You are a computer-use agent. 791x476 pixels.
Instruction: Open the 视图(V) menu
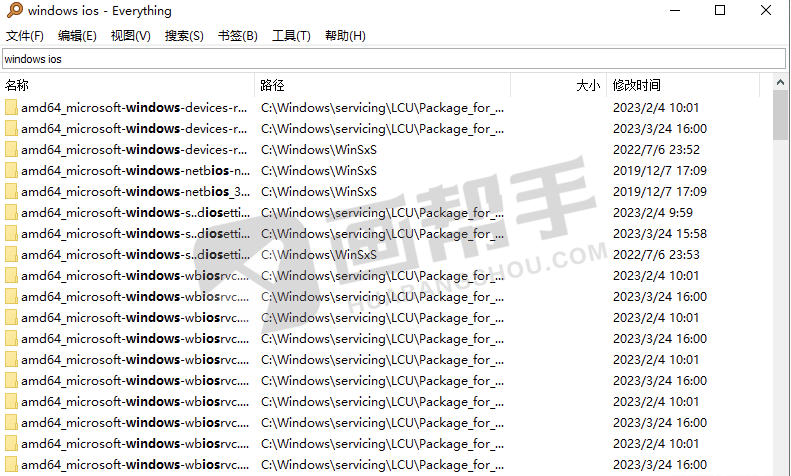[x=131, y=36]
